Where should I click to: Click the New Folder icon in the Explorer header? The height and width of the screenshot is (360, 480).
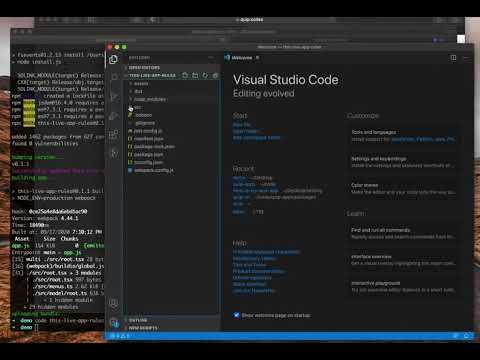click(x=195, y=75)
